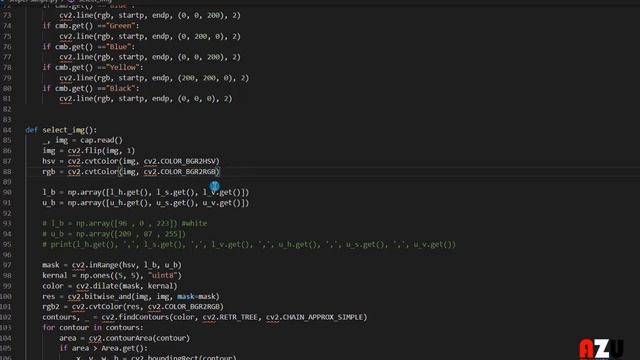Click line number 84 in the gutter

click(7, 130)
